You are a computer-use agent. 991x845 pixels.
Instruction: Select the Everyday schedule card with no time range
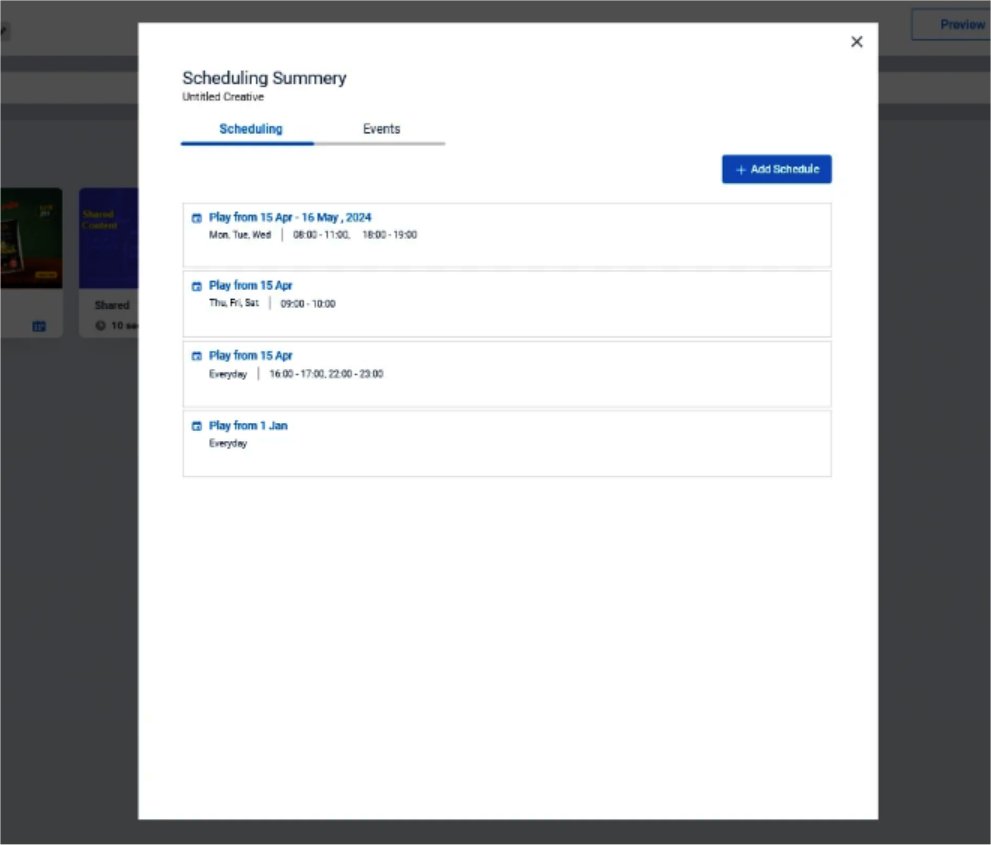(x=506, y=443)
